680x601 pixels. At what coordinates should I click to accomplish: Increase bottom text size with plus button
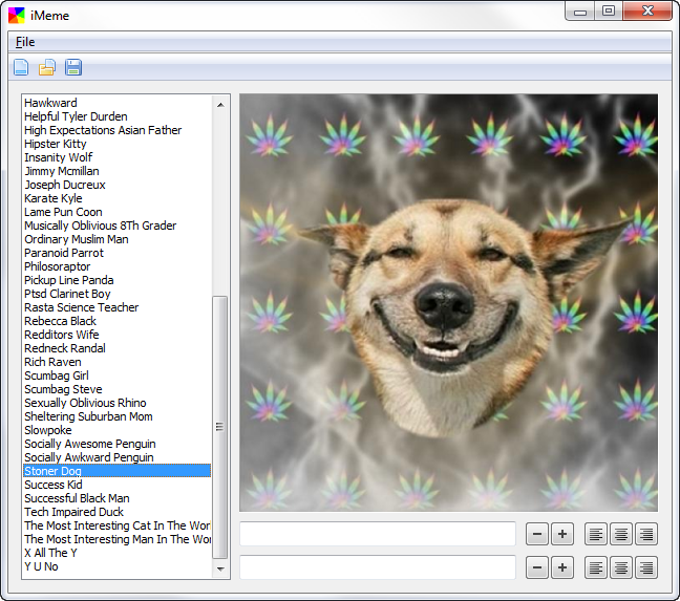click(562, 568)
